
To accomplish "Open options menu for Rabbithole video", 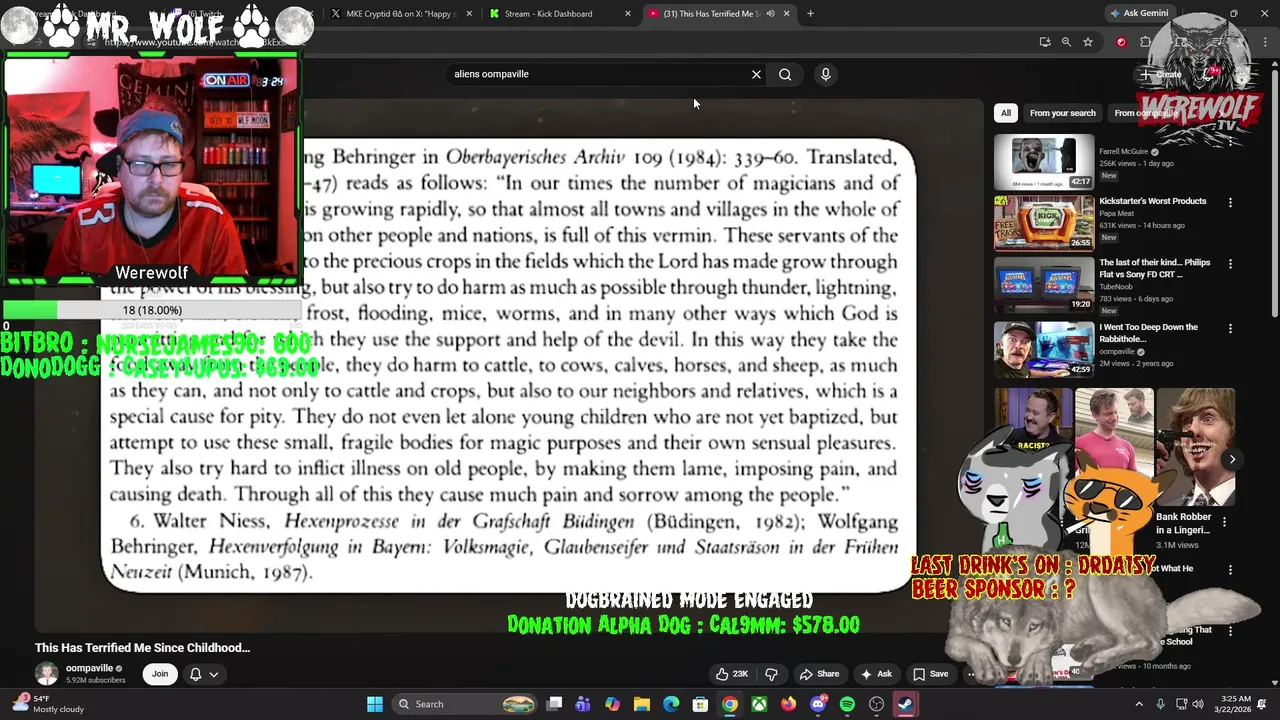I will (1230, 328).
